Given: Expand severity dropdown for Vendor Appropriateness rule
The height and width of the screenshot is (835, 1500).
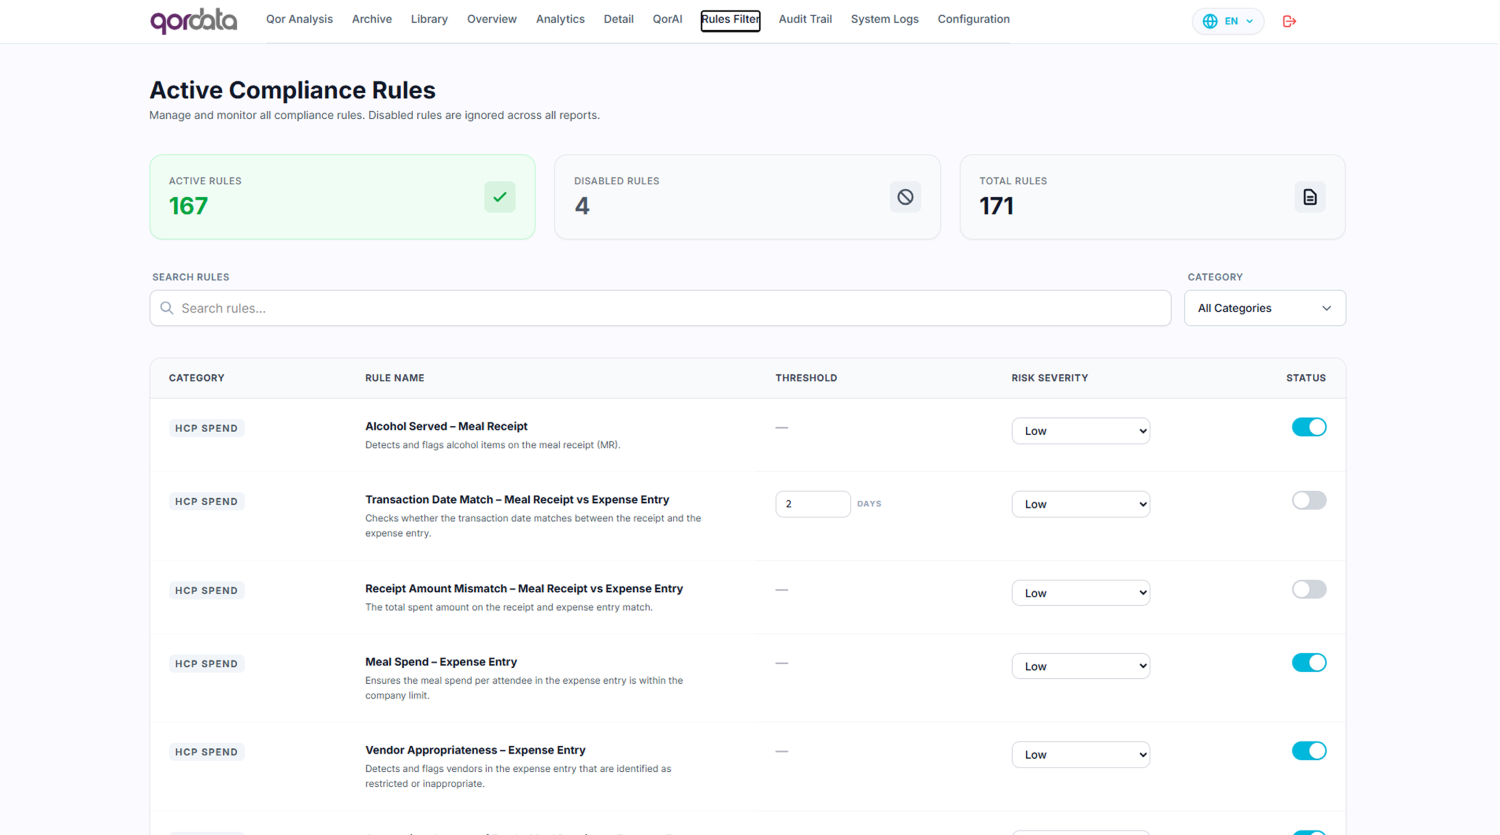Looking at the screenshot, I should point(1080,755).
